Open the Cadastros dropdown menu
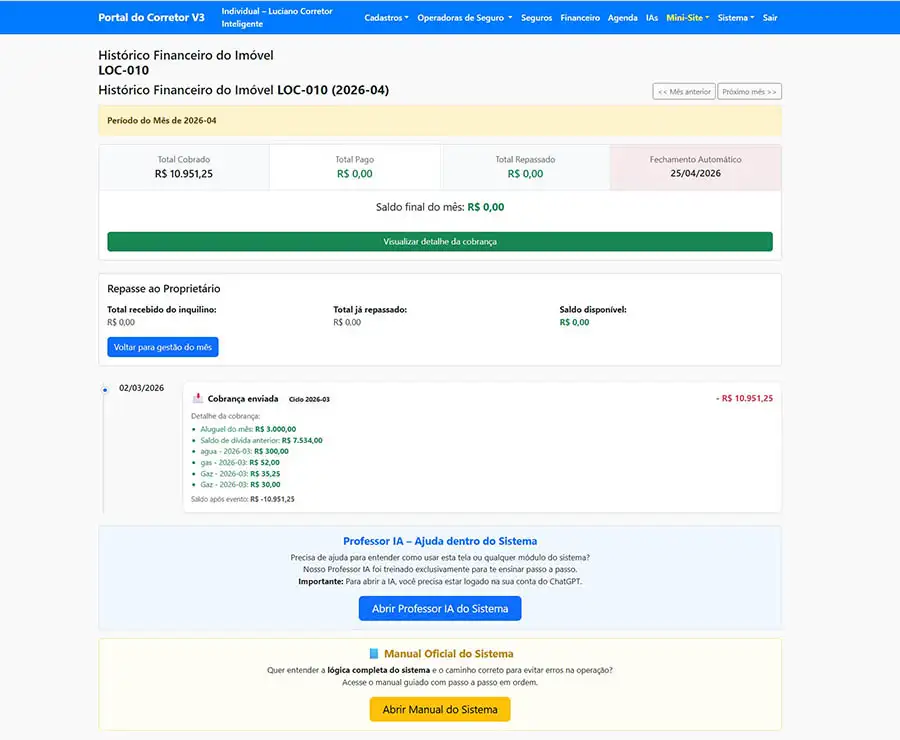 [386, 18]
